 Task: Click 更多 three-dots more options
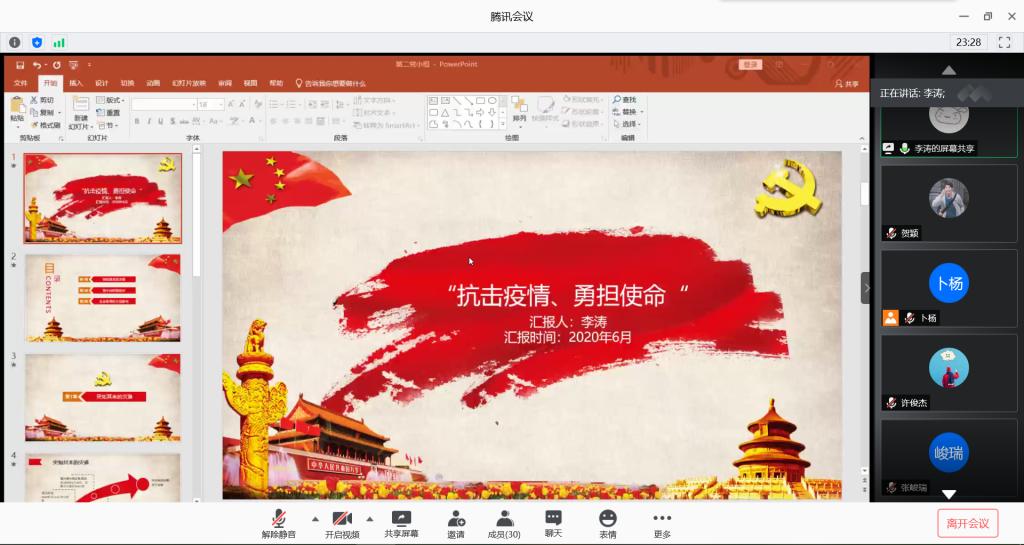[662, 518]
